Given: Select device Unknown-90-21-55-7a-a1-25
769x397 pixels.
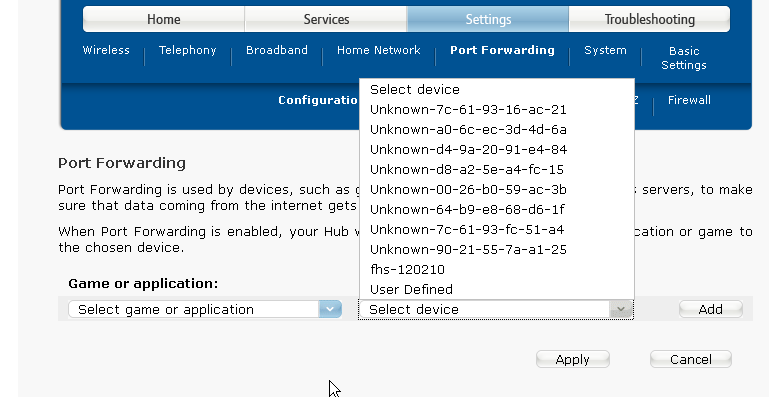Looking at the screenshot, I should coord(497,249).
